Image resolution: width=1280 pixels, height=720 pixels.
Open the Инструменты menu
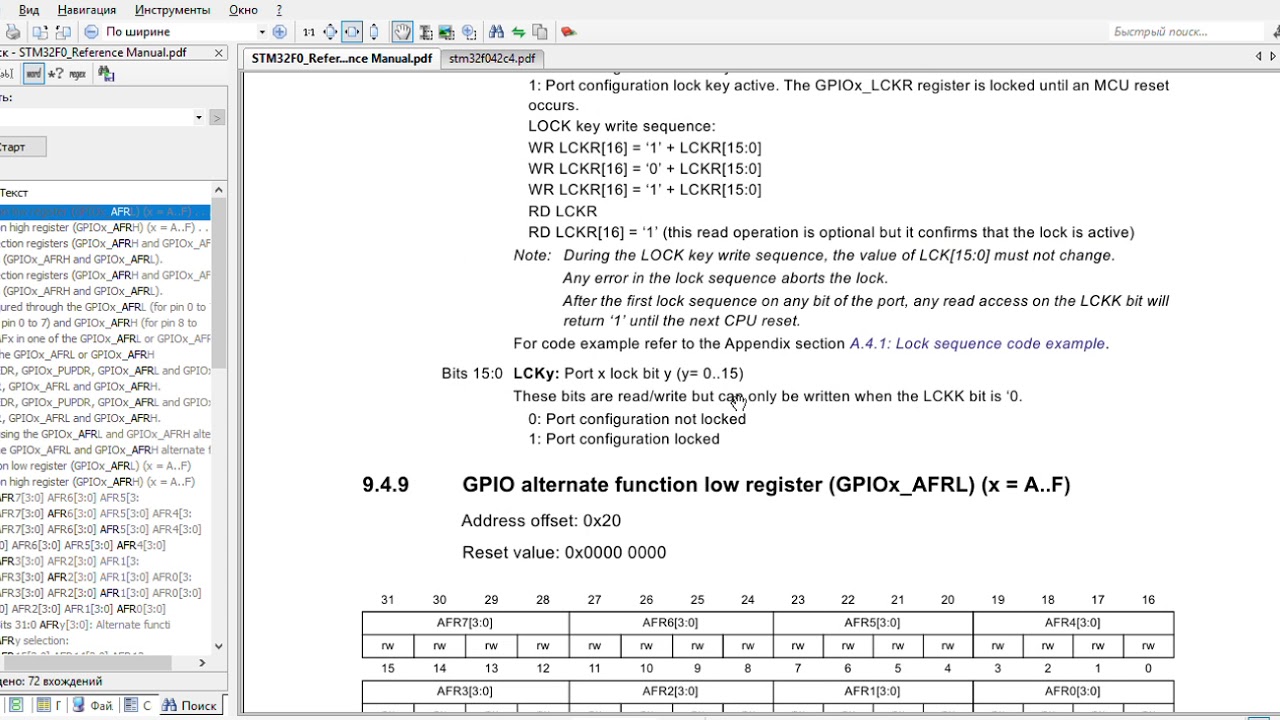pos(172,10)
